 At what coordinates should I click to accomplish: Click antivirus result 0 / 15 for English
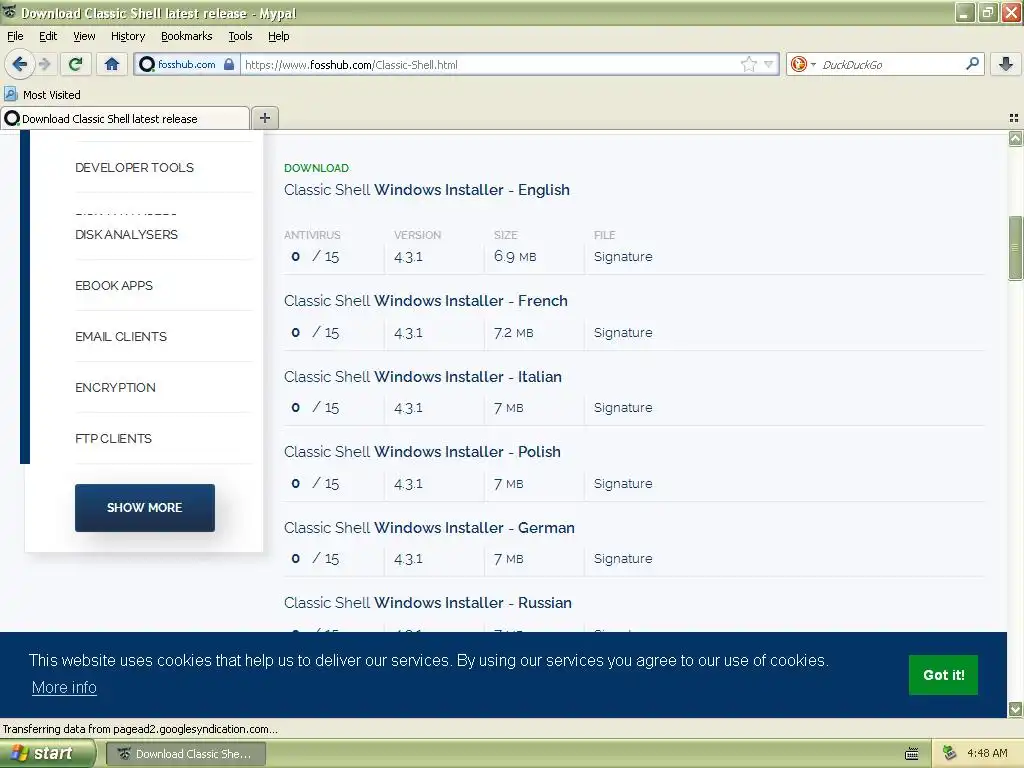pos(315,257)
